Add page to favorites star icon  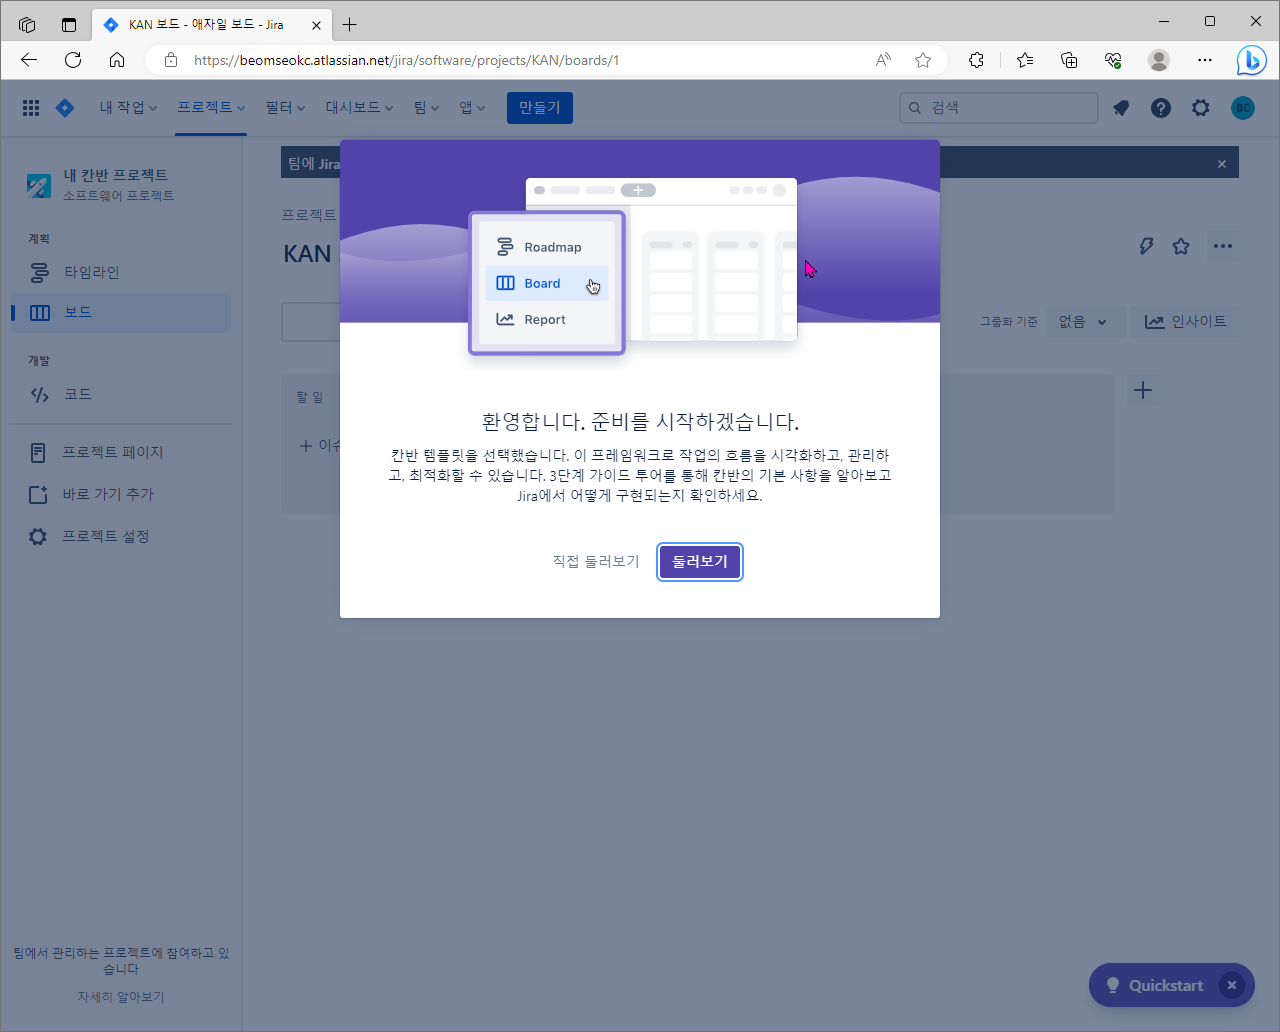tap(923, 60)
